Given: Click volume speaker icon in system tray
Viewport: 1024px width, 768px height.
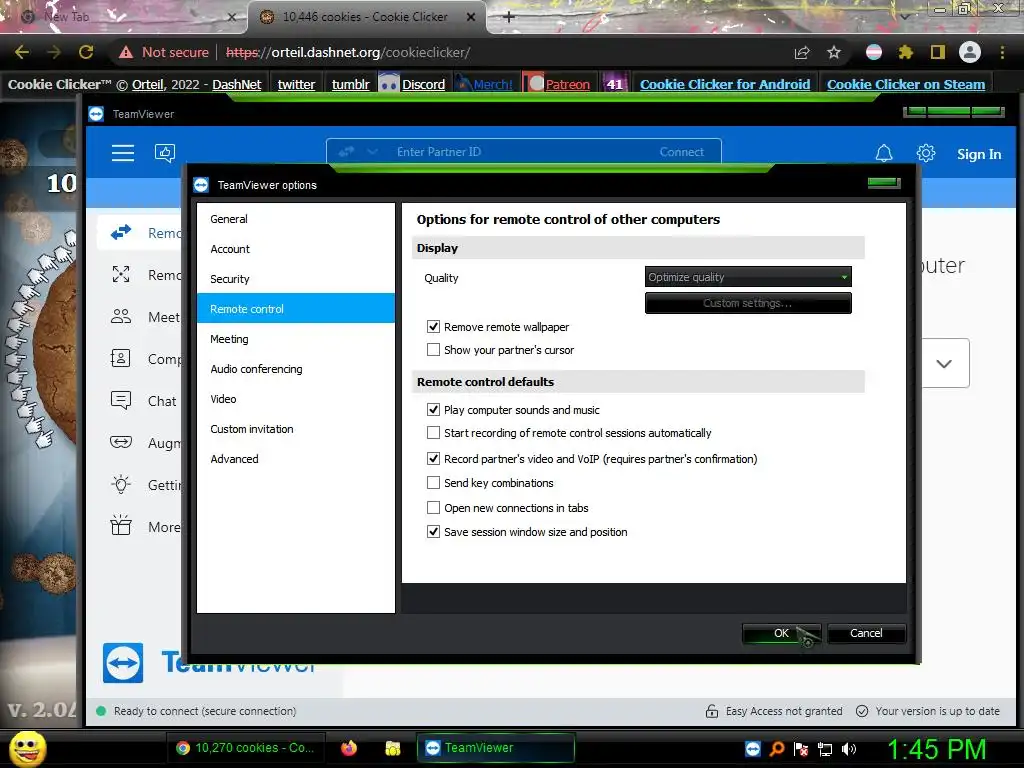Looking at the screenshot, I should pos(849,748).
